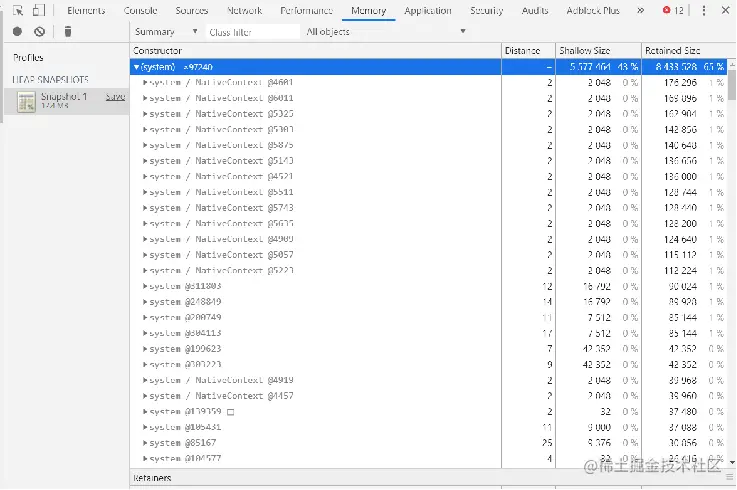Sort by the Distance column header
The width and height of the screenshot is (737, 490).
click(x=528, y=51)
